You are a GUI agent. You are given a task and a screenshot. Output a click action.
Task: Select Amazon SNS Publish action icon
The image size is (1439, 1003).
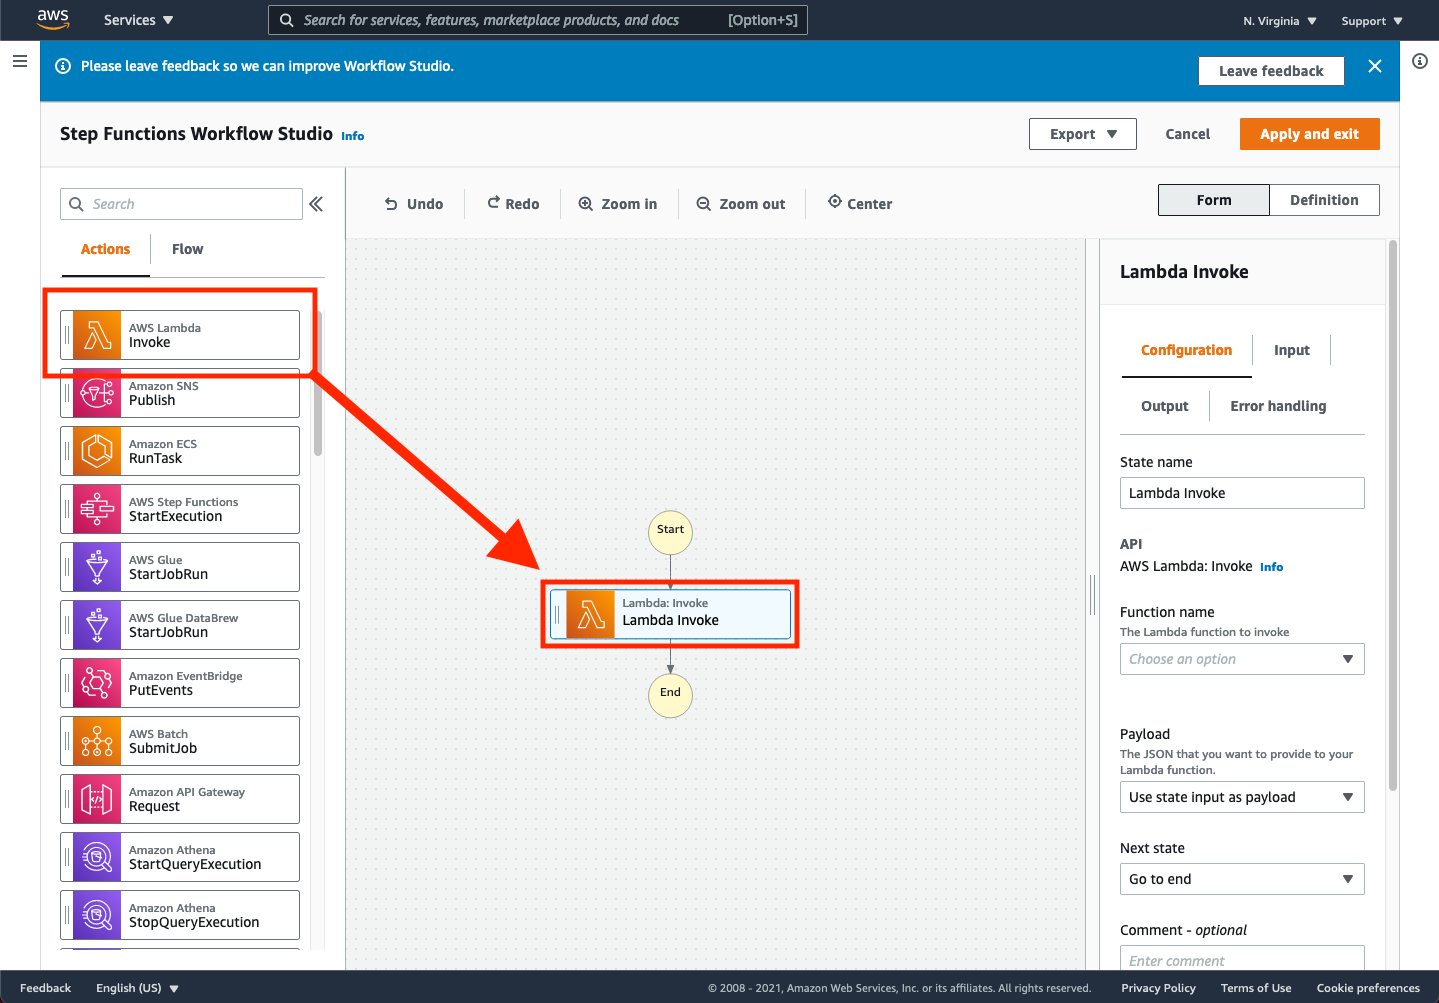[x=97, y=393]
